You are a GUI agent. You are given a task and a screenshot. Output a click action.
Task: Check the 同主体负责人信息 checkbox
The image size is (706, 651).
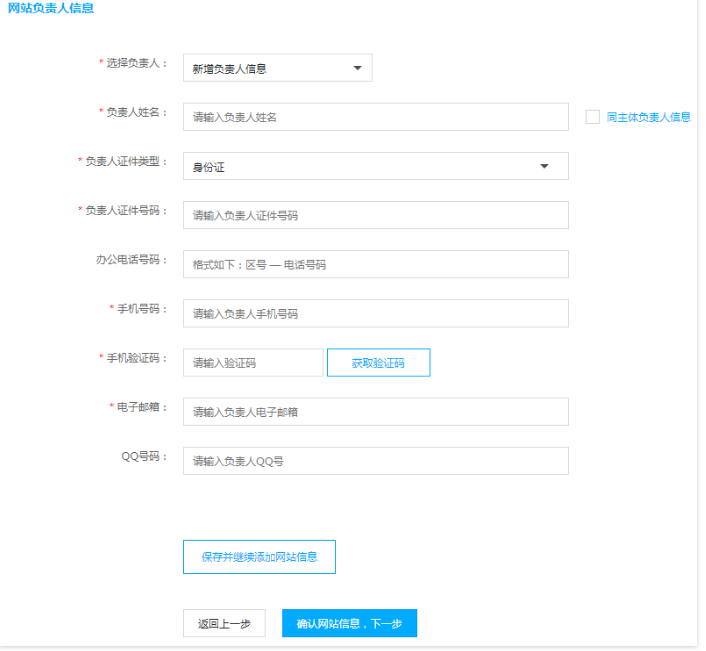592,117
